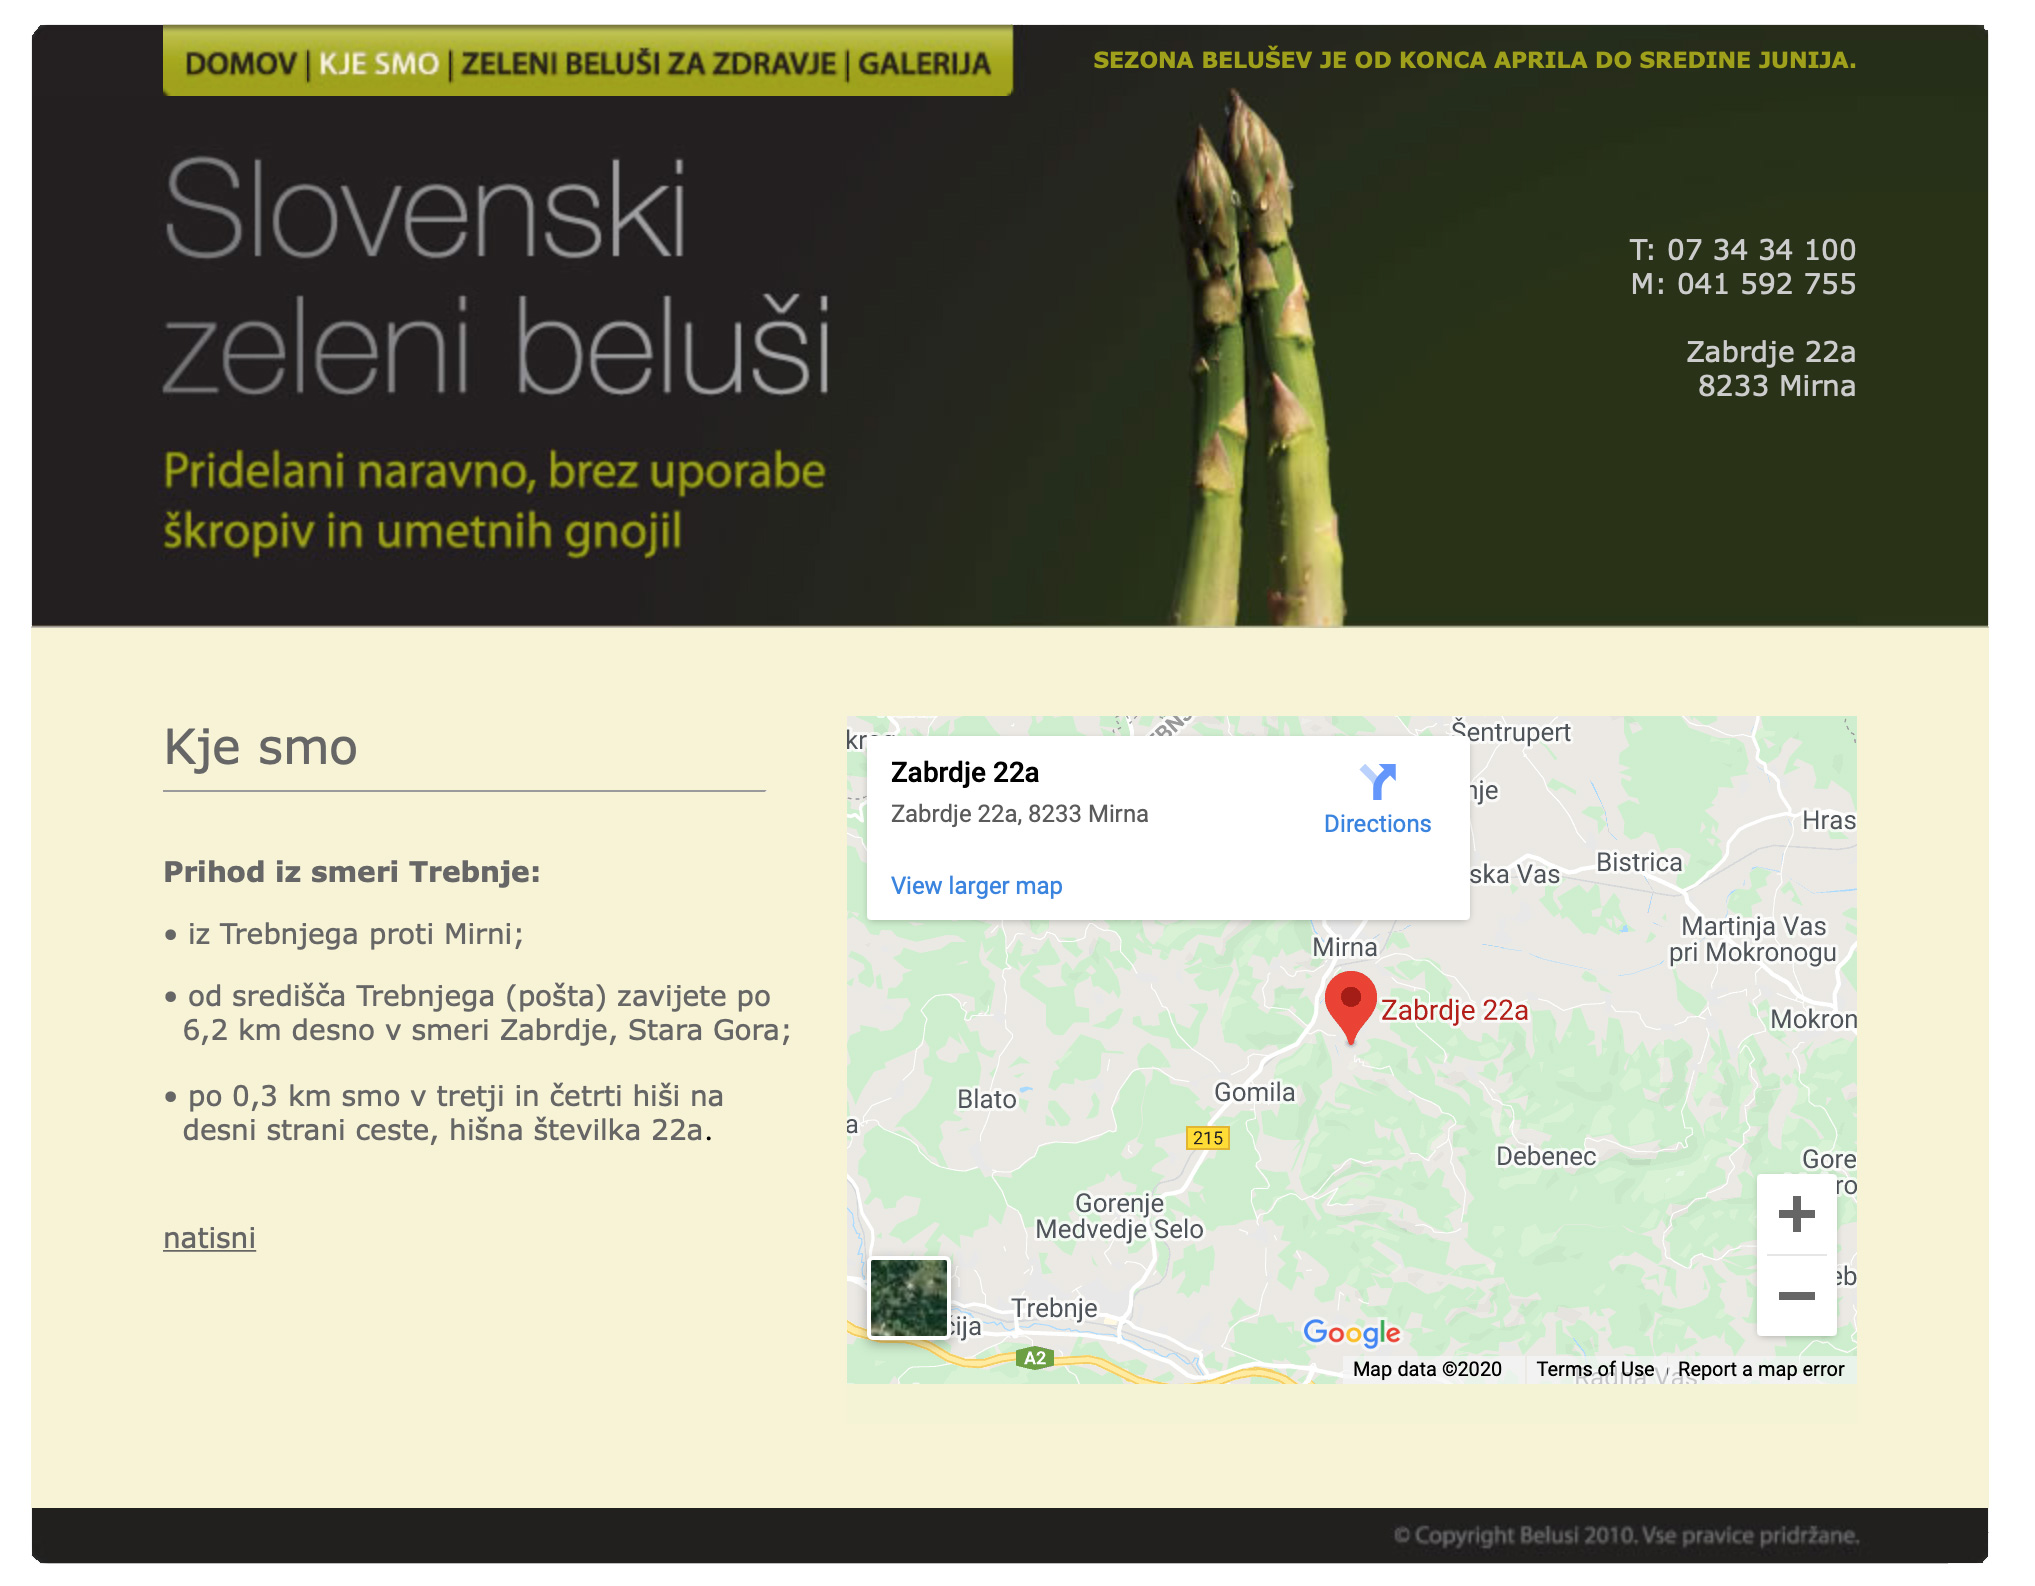Switch map to satellite view thumbnail

(x=908, y=1297)
